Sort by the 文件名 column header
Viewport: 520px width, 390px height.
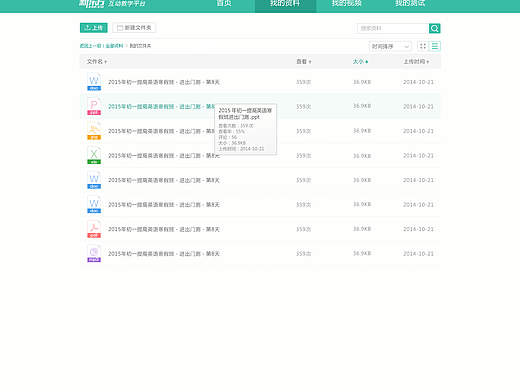coord(97,62)
